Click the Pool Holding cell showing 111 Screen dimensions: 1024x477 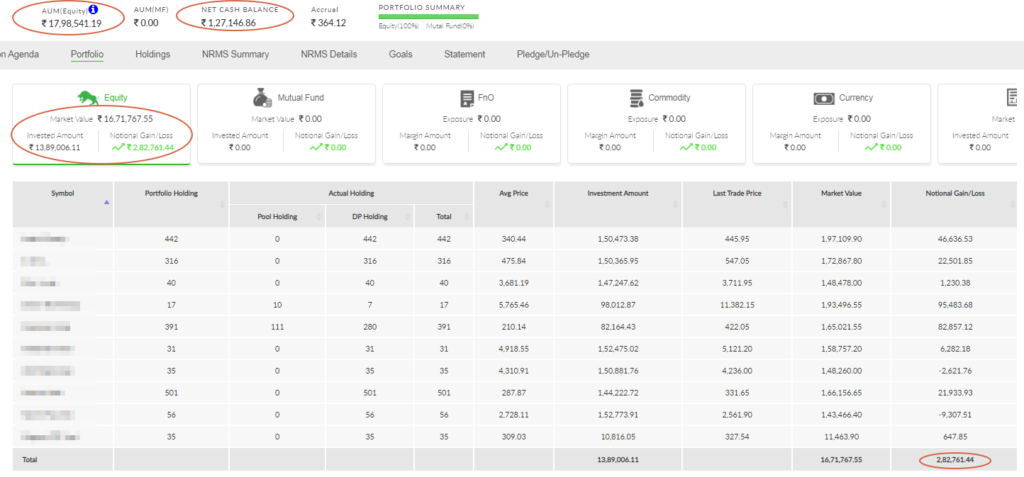pyautogui.click(x=278, y=327)
